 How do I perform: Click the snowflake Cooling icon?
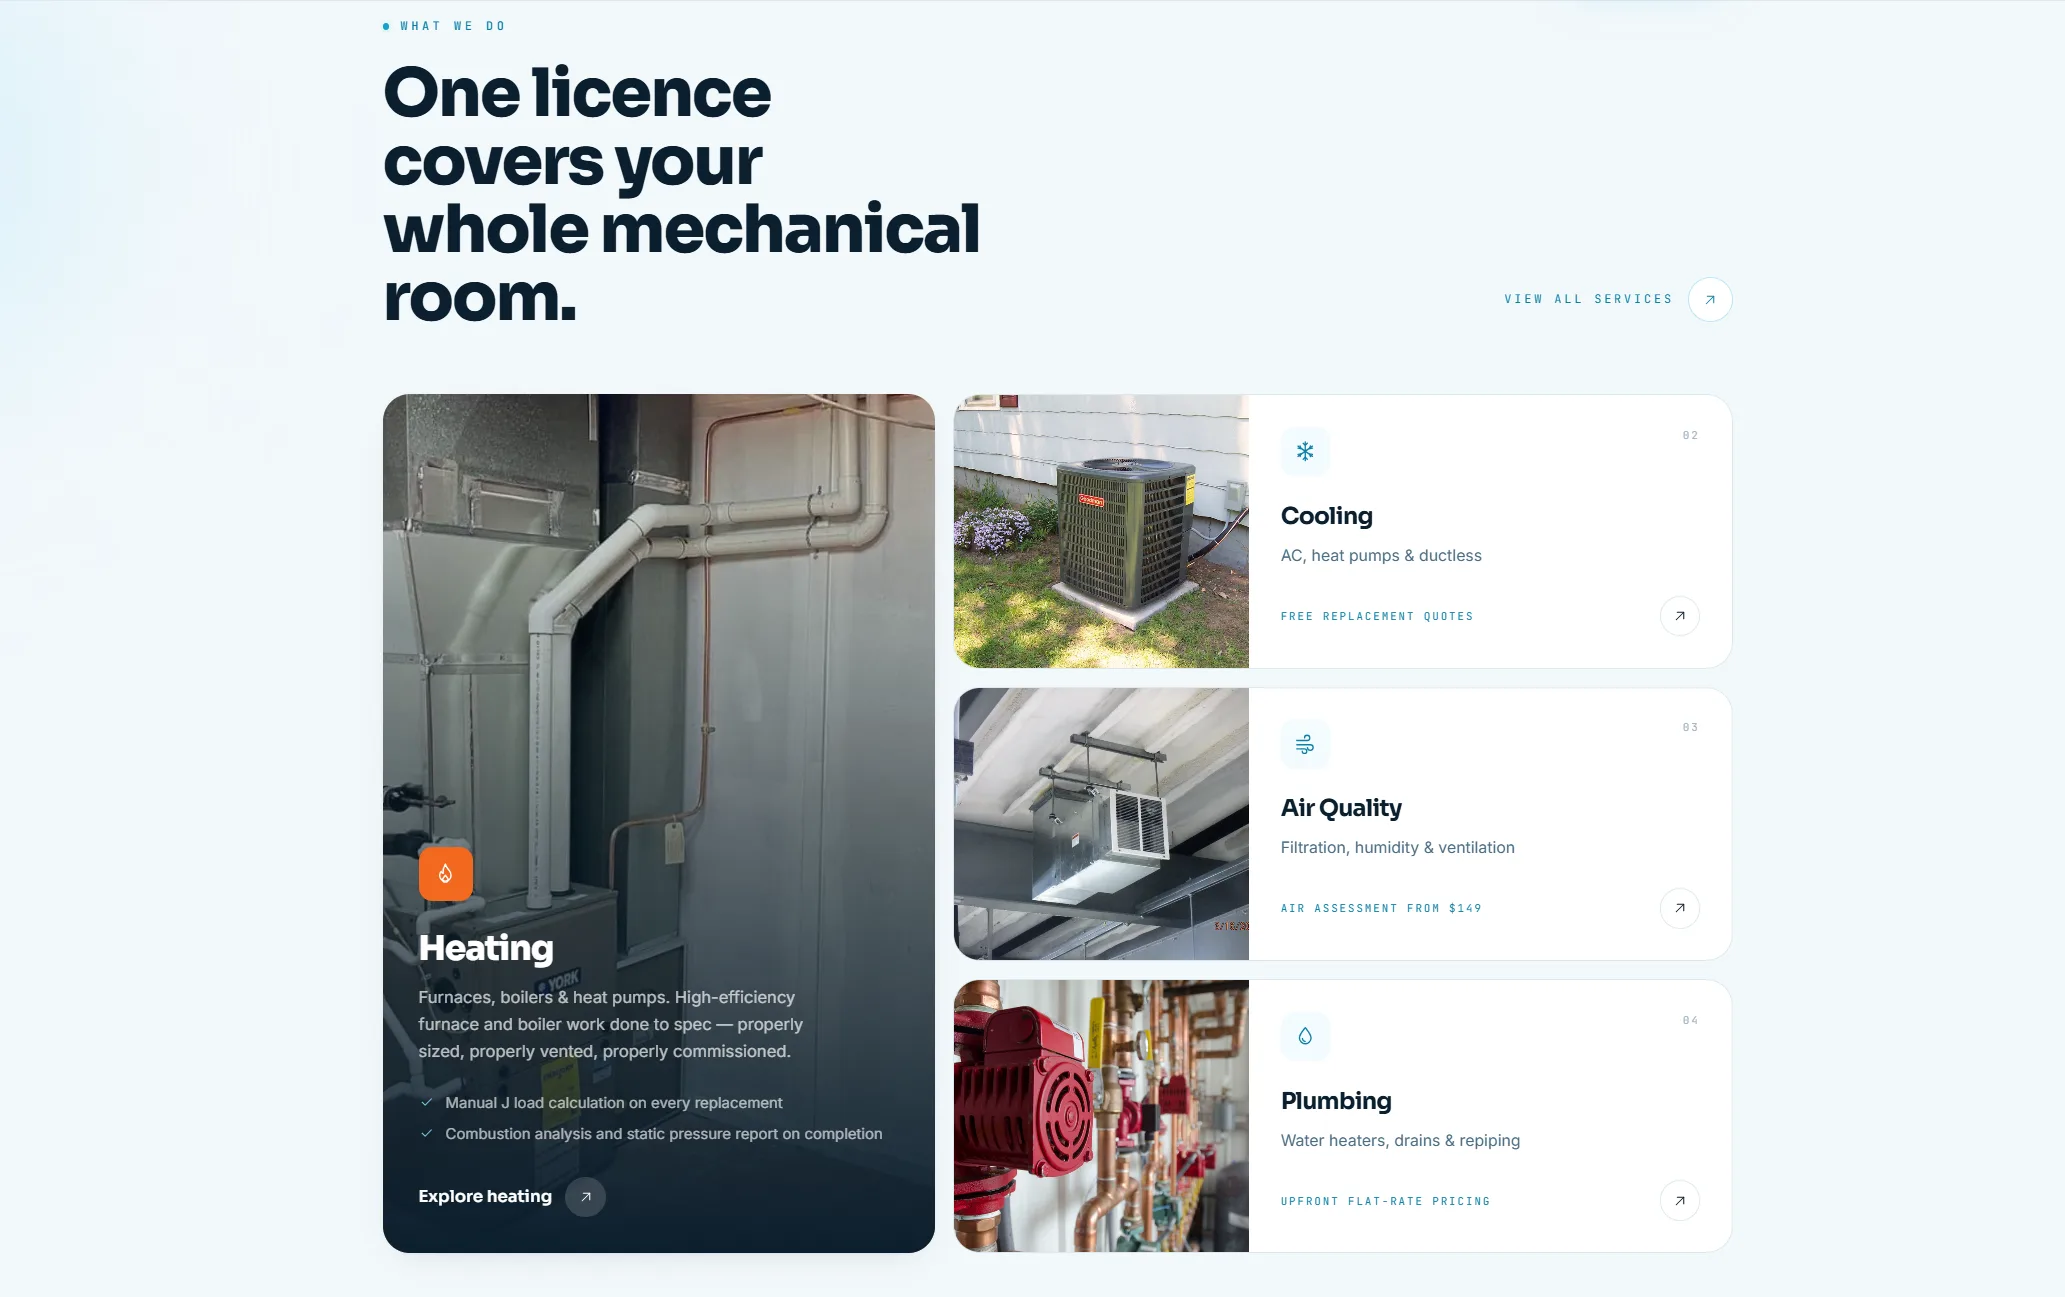click(x=1305, y=452)
